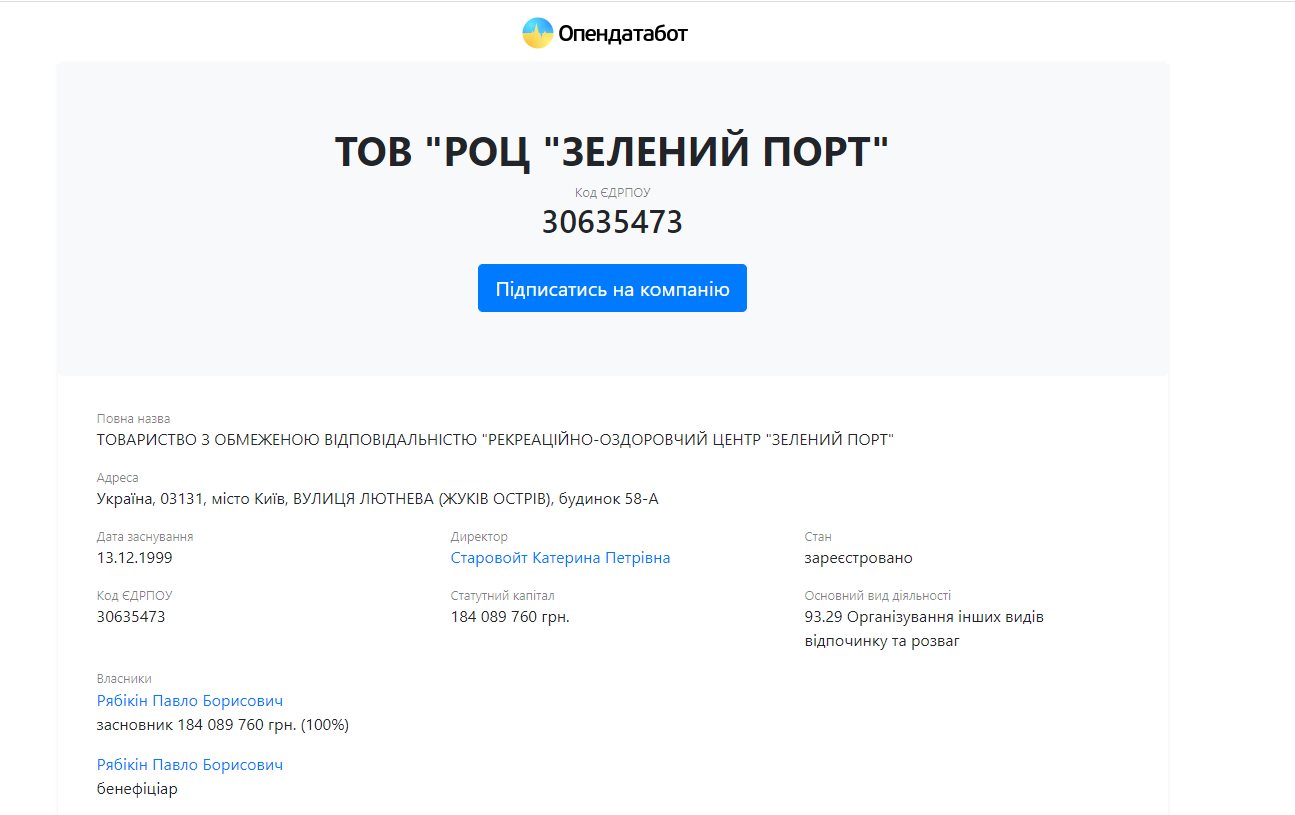Screen dimensions: 1295x815
Task: Click the small Код ЄДРПОУ value in details
Action: (x=131, y=617)
